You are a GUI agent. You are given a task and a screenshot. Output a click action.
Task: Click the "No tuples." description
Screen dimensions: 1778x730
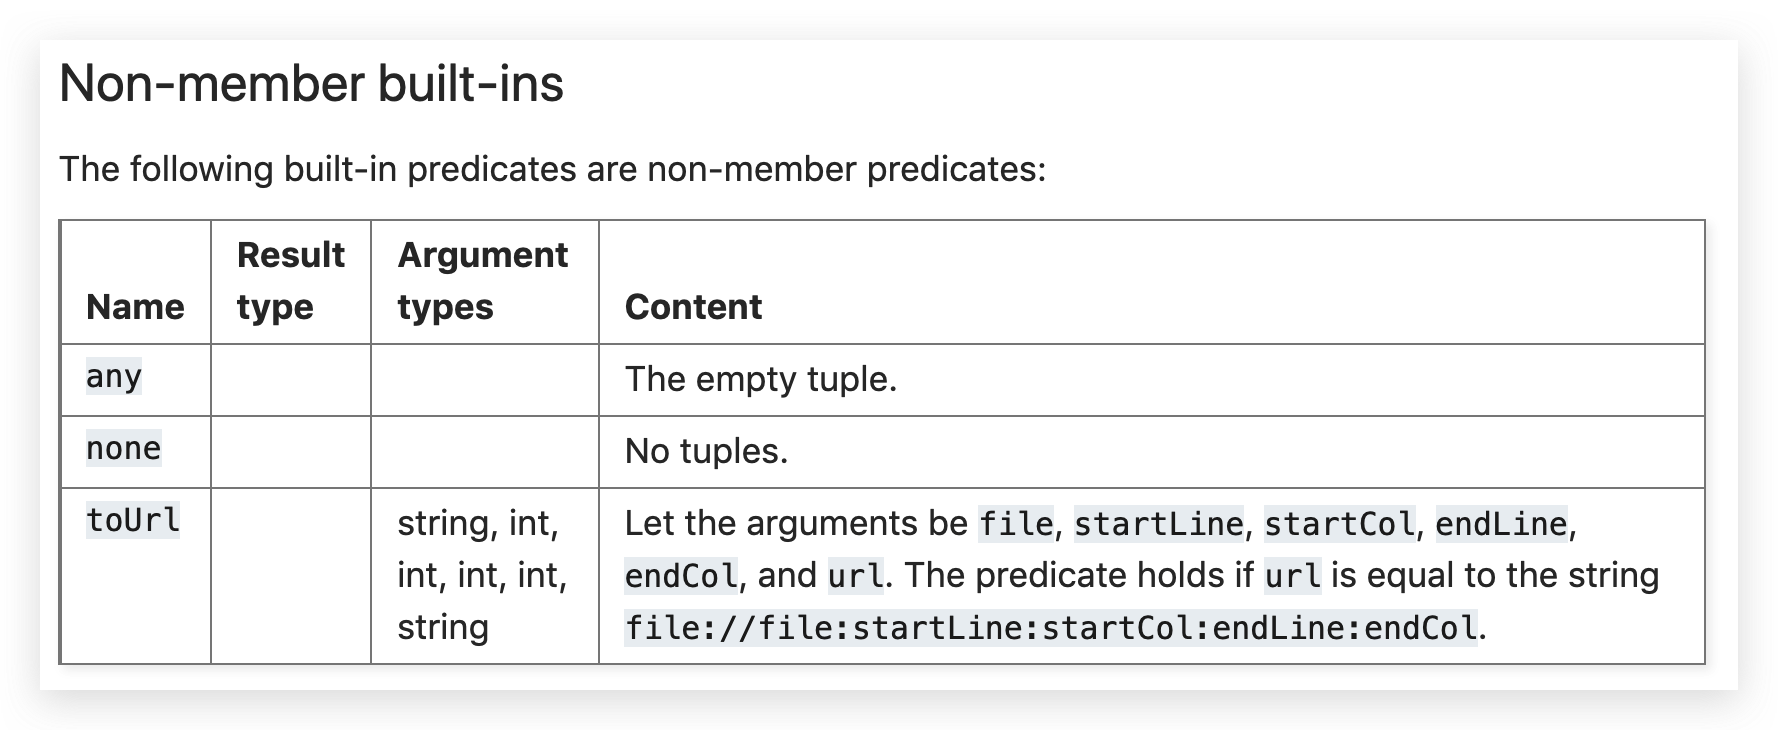pos(706,451)
